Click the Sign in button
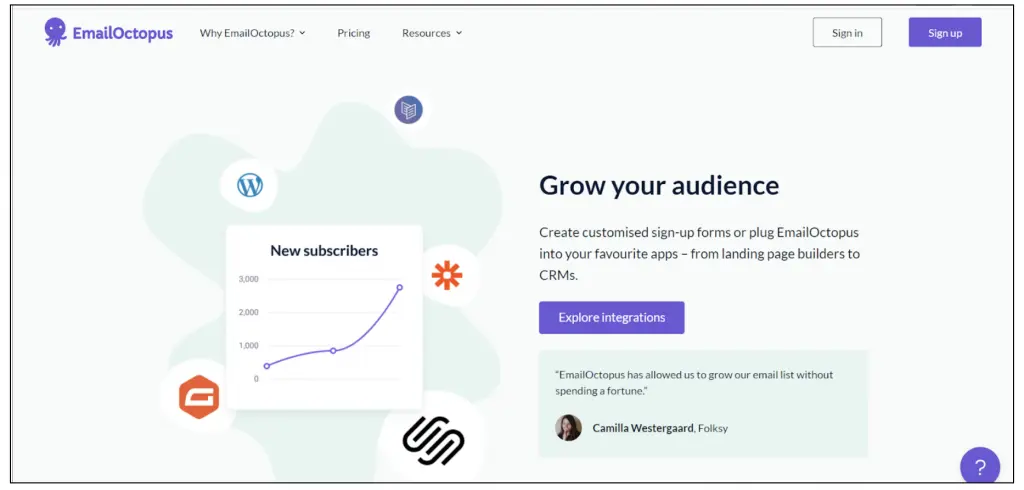The width and height of the screenshot is (1024, 490). click(x=847, y=33)
